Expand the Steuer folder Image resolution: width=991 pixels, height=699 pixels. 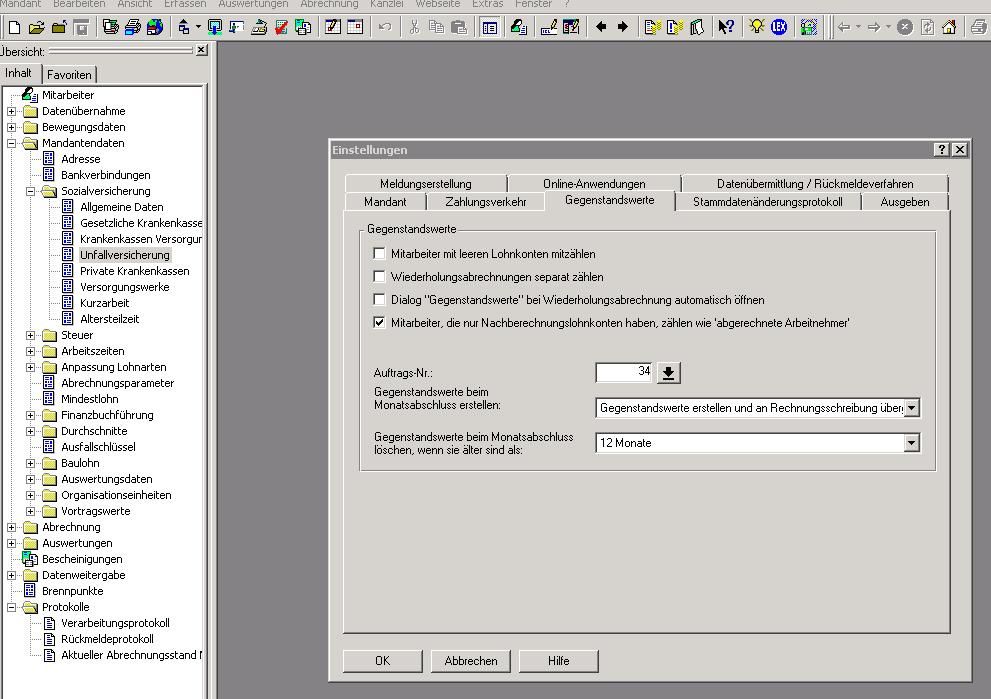tap(30, 335)
